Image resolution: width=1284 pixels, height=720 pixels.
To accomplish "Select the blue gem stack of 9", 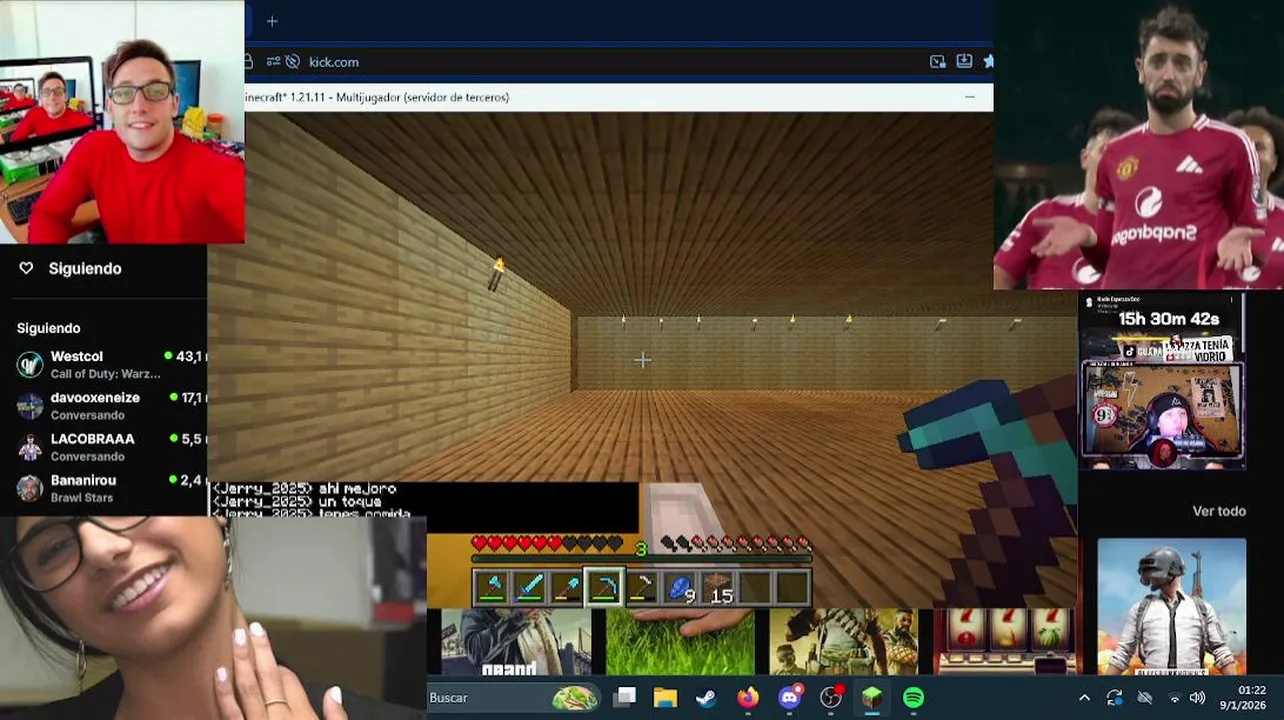I will click(x=680, y=588).
